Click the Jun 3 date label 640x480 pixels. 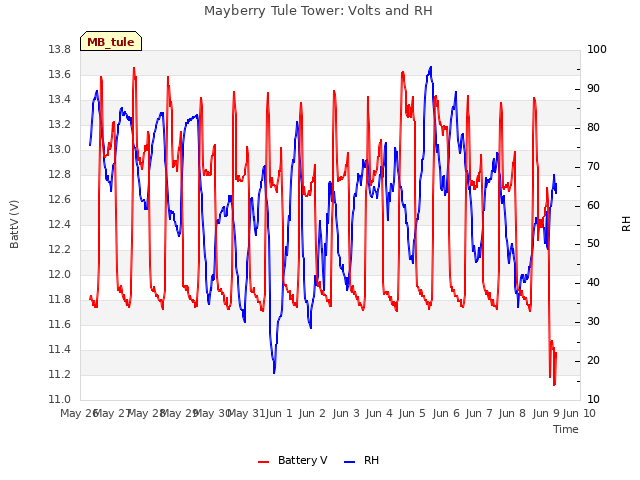click(346, 414)
